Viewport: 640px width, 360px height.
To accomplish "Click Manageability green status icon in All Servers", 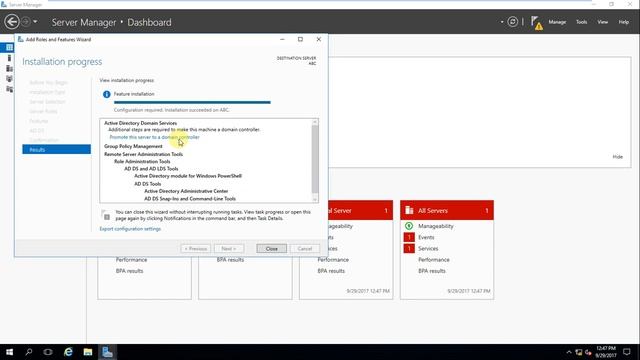I will (x=409, y=226).
